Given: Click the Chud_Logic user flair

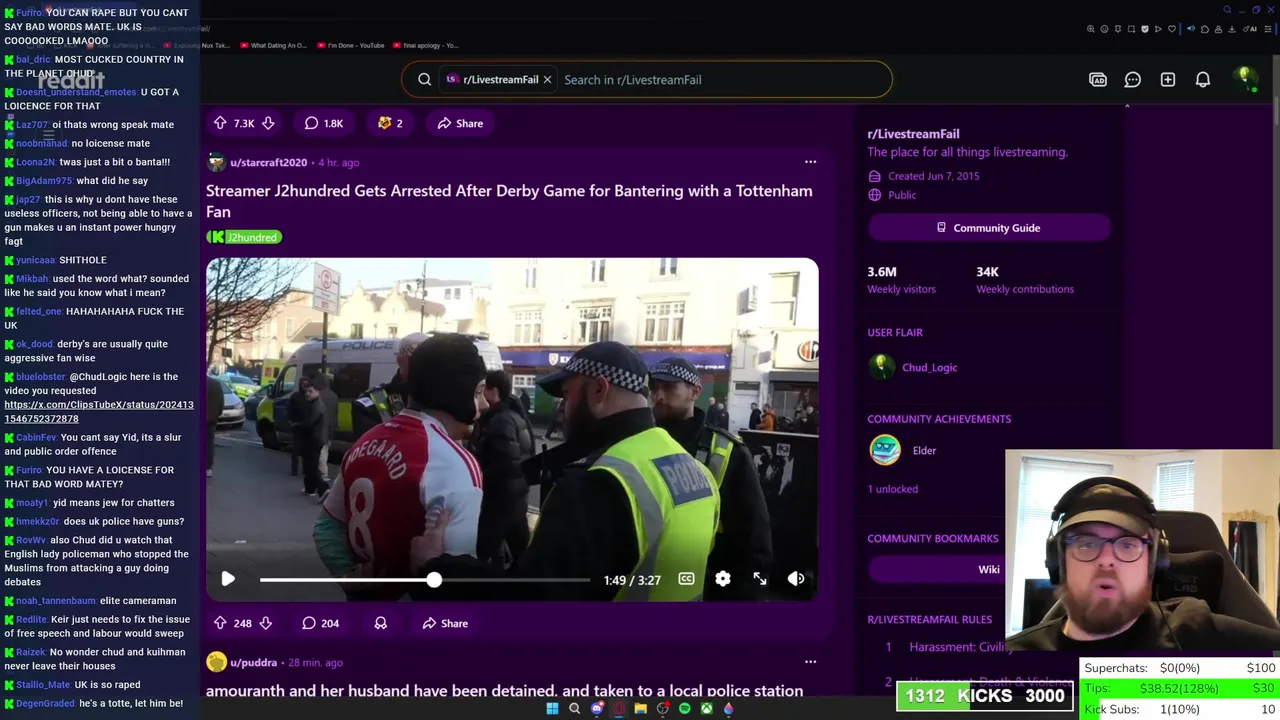Looking at the screenshot, I should point(929,367).
